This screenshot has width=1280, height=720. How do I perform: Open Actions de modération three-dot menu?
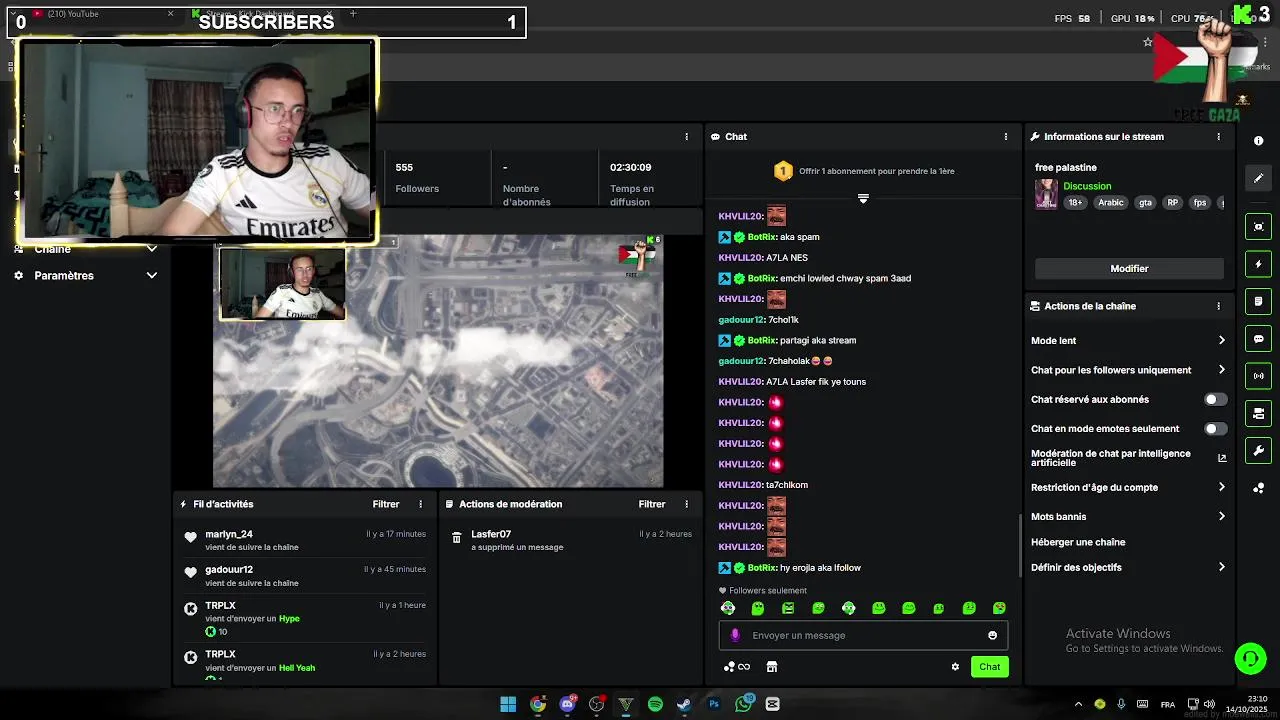pos(686,504)
